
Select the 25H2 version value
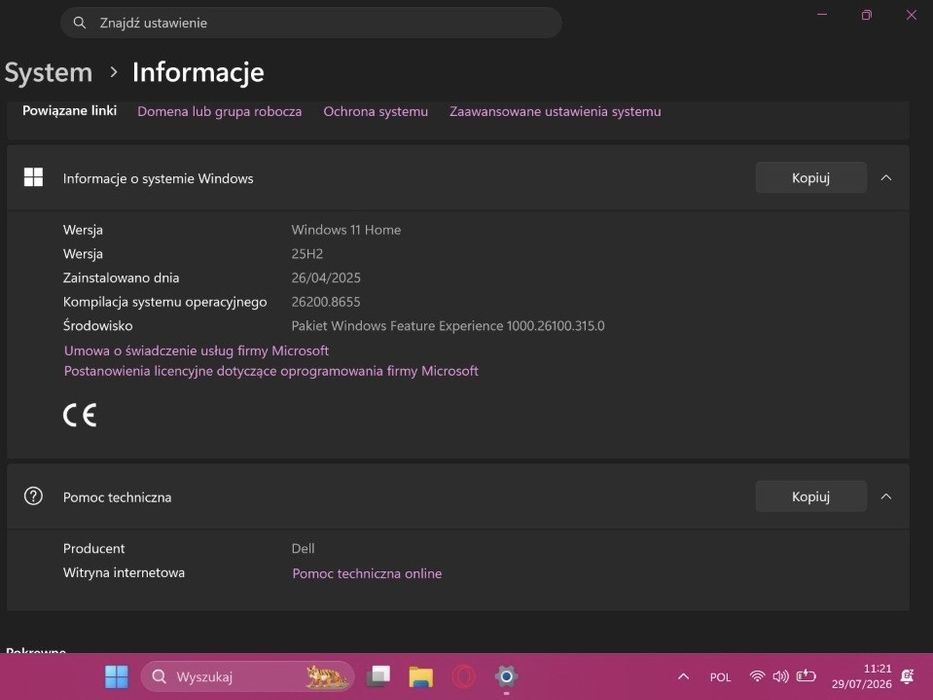[307, 254]
